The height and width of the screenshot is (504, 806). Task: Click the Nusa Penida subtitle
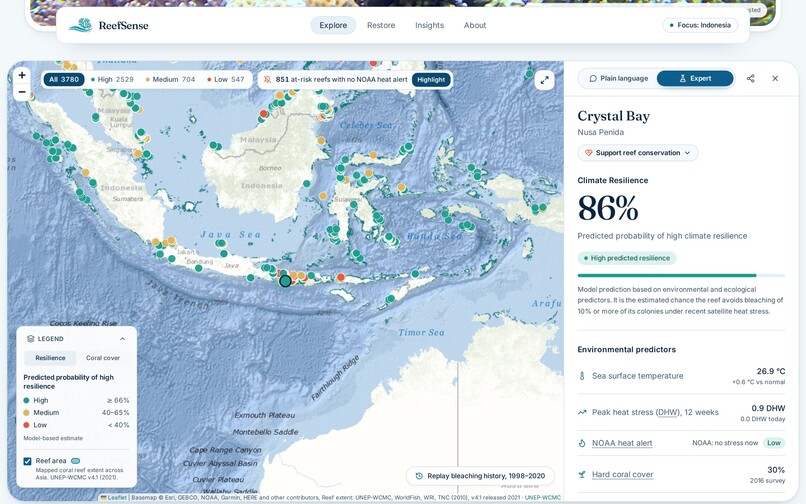coord(600,132)
